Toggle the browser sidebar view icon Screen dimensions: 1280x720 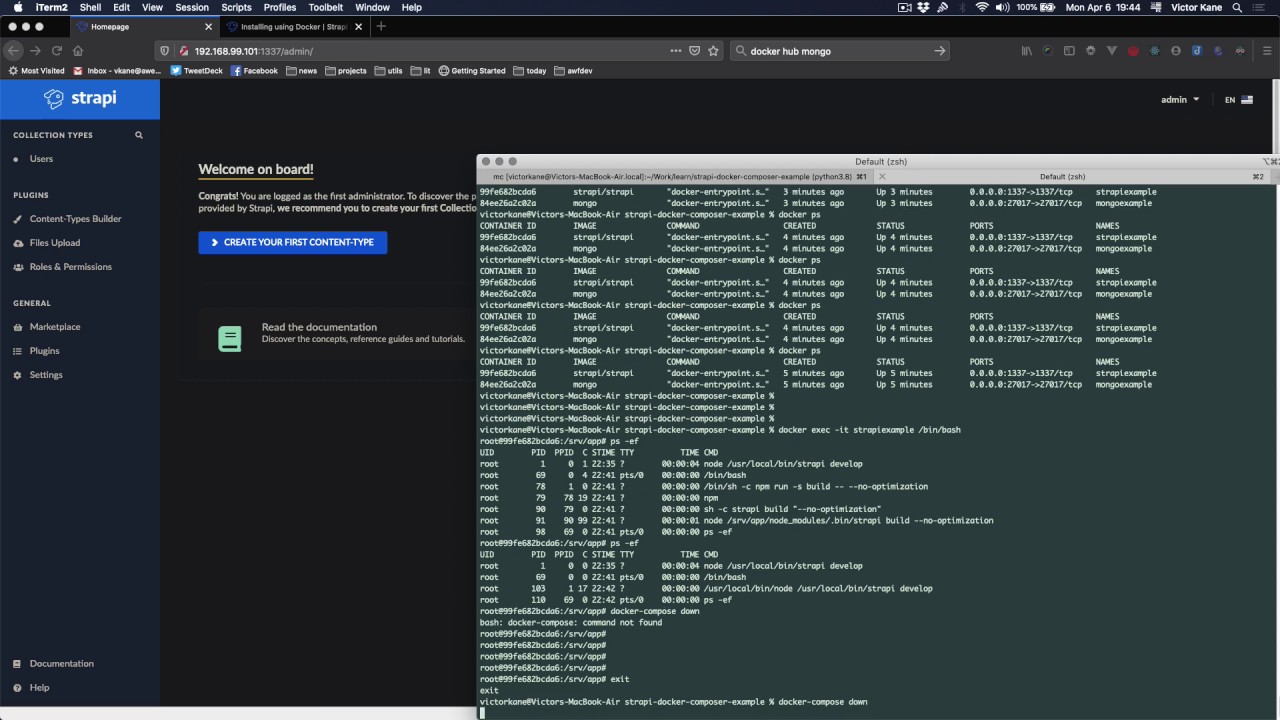pyautogui.click(x=1069, y=51)
